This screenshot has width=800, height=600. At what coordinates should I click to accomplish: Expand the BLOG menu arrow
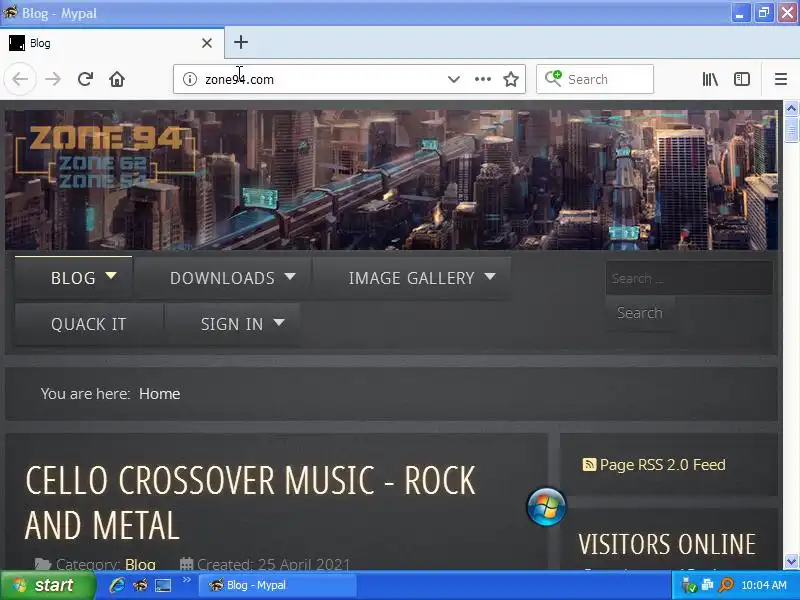[111, 276]
